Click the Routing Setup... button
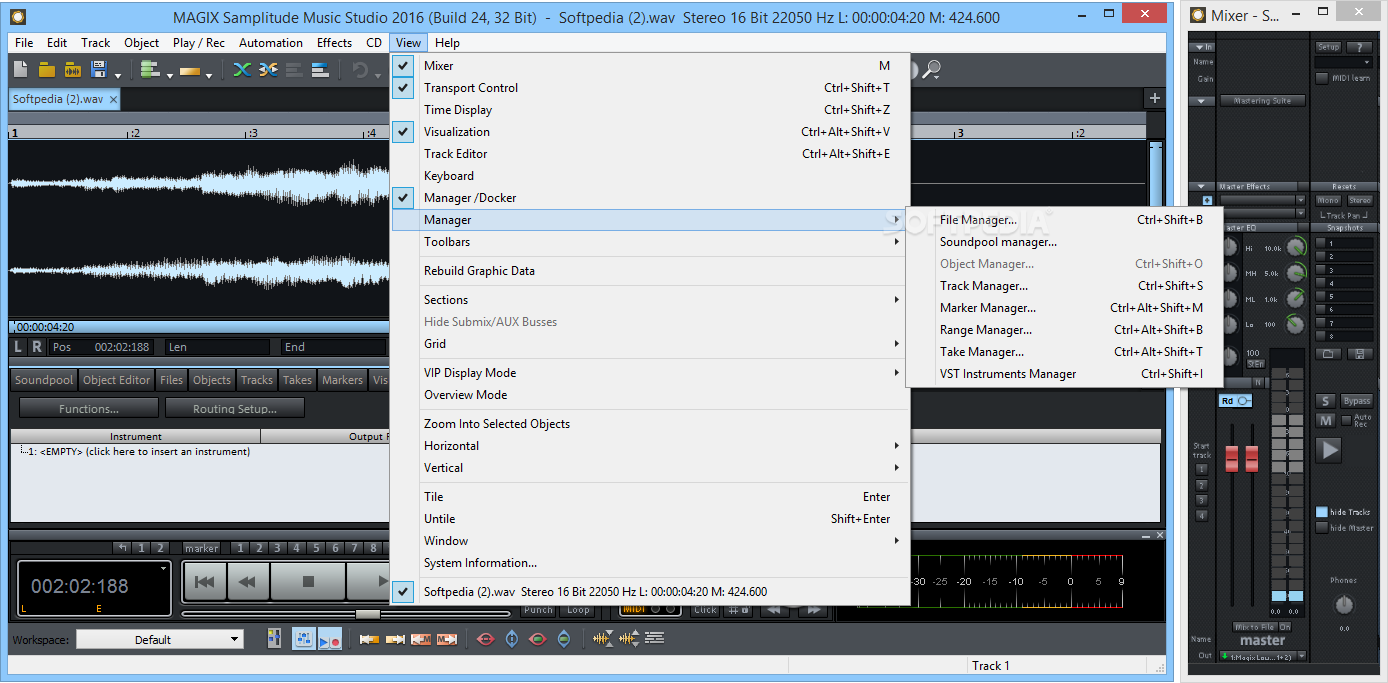The width and height of the screenshot is (1388, 683). 235,408
